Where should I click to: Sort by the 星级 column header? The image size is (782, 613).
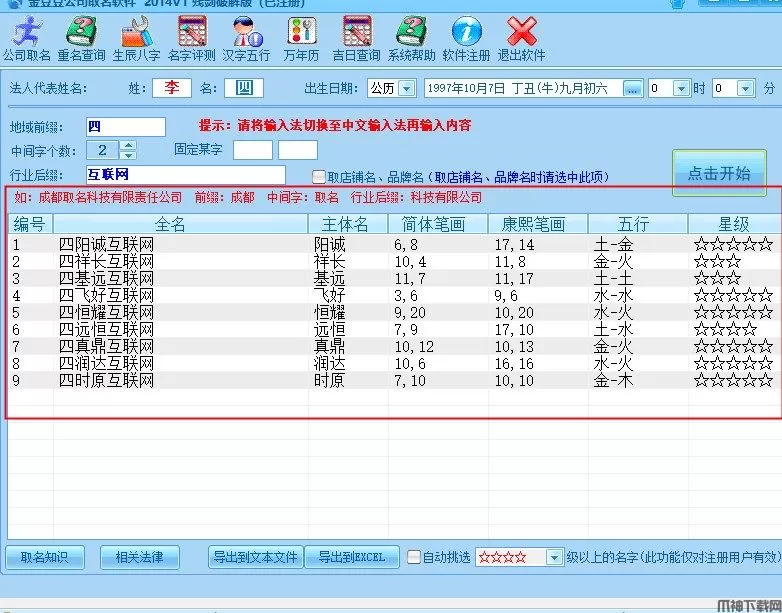pyautogui.click(x=734, y=224)
